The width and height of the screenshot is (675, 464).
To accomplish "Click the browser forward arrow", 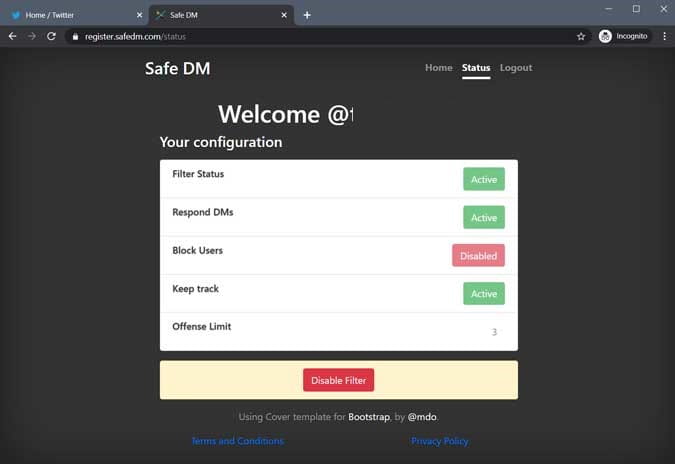I will point(32,37).
